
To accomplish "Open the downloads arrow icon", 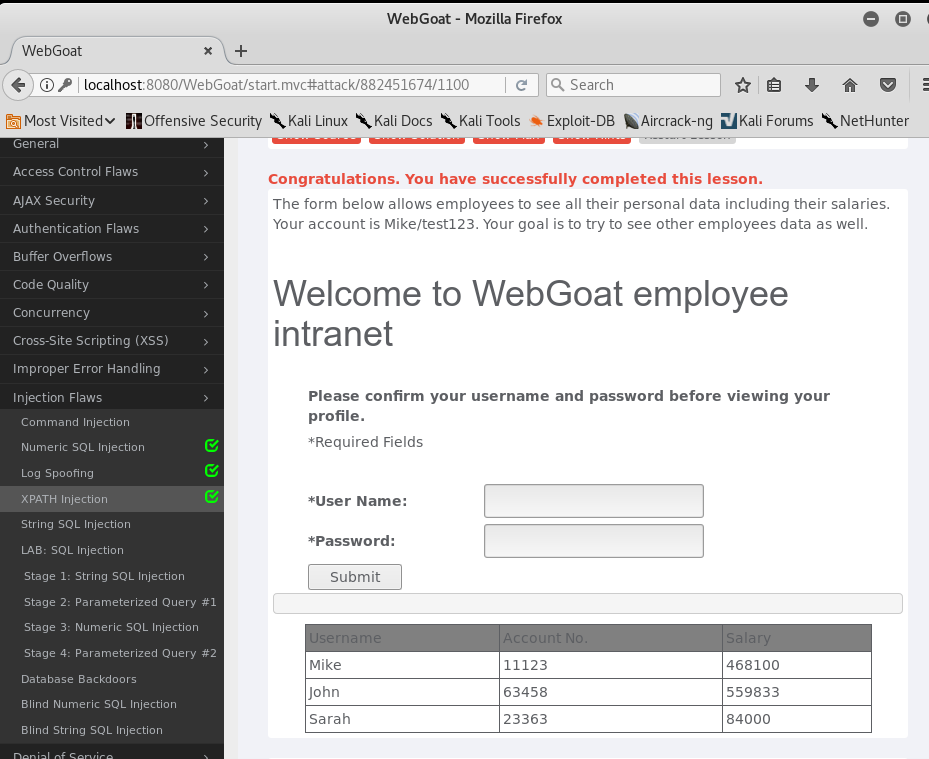I will (x=812, y=85).
